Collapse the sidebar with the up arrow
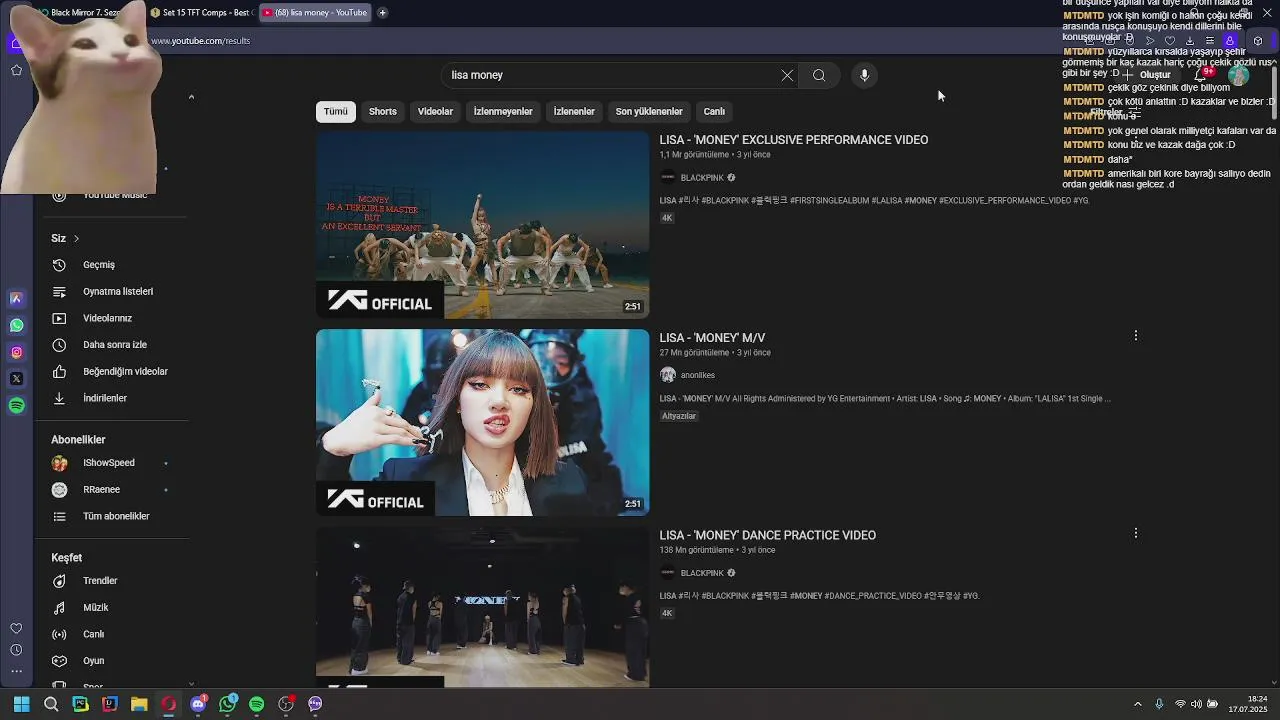 click(191, 97)
